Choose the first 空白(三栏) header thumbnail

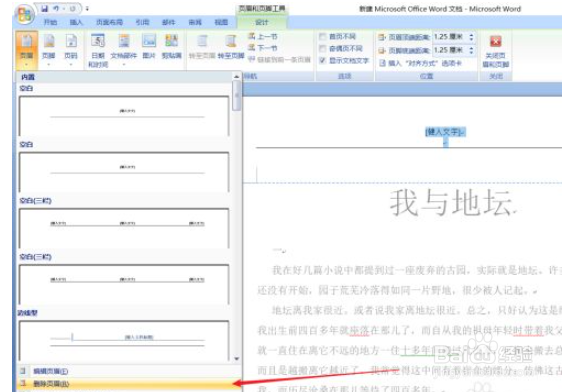point(124,228)
